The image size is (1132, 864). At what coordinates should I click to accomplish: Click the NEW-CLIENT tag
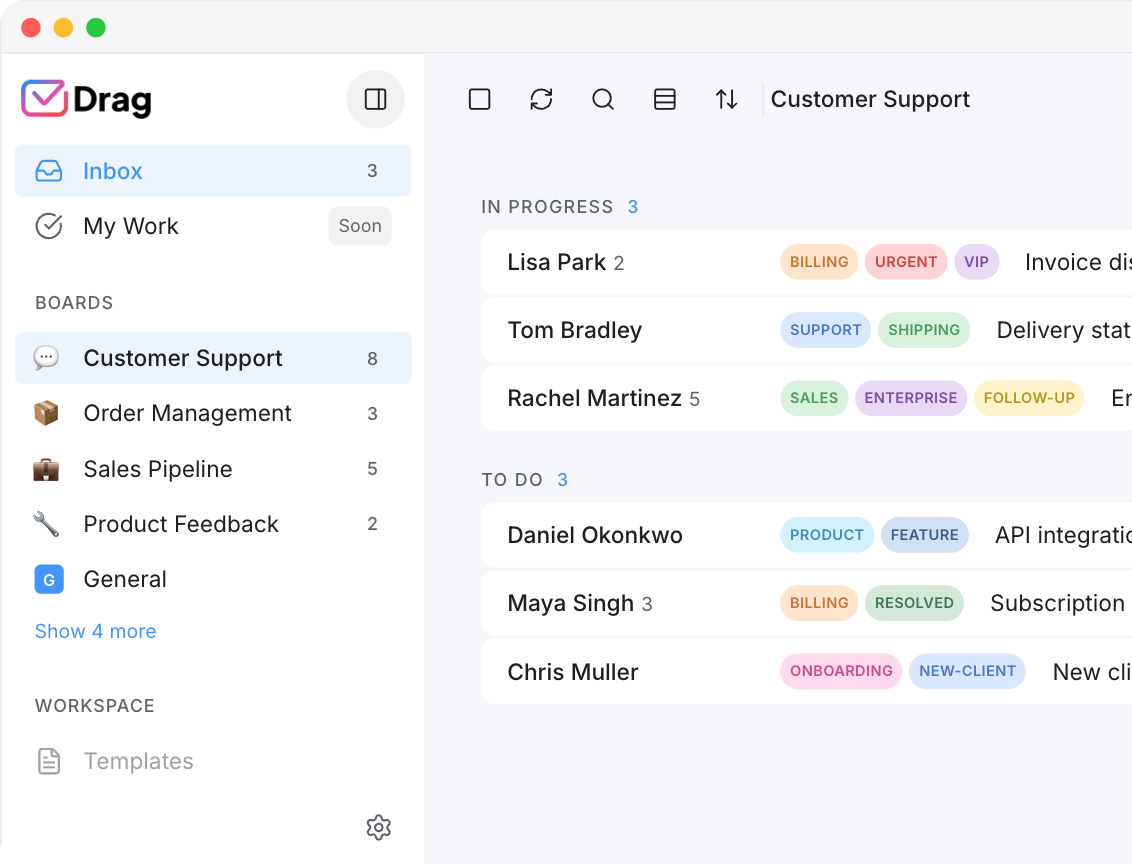click(967, 671)
